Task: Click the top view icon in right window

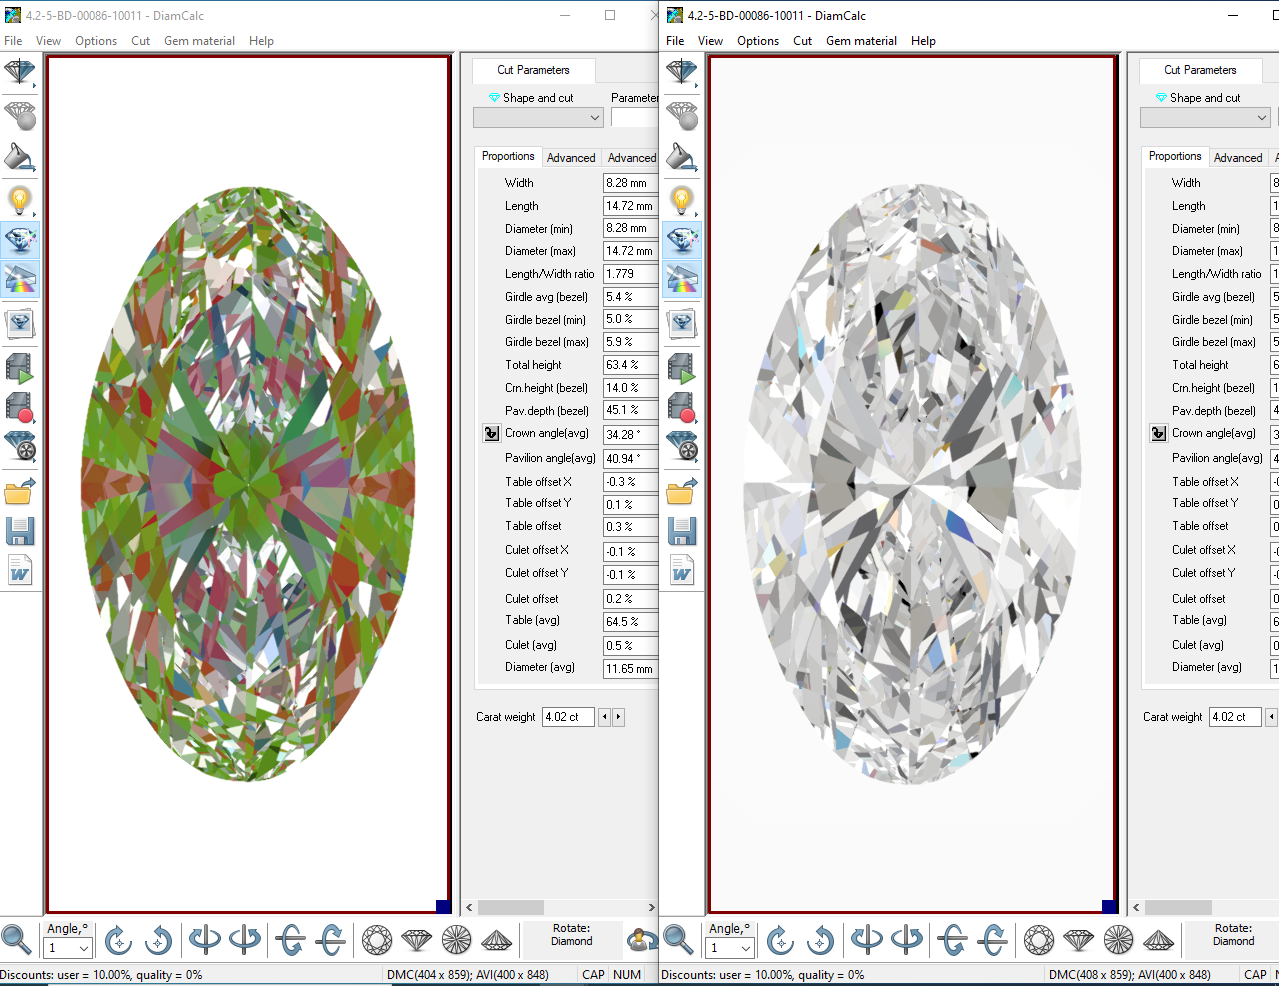Action: point(1039,940)
